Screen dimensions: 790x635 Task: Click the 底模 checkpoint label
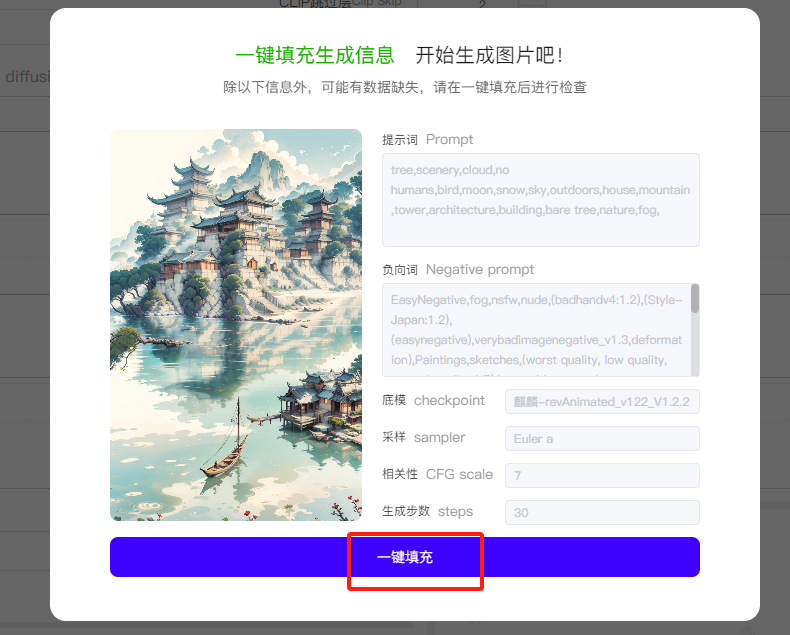[433, 401]
